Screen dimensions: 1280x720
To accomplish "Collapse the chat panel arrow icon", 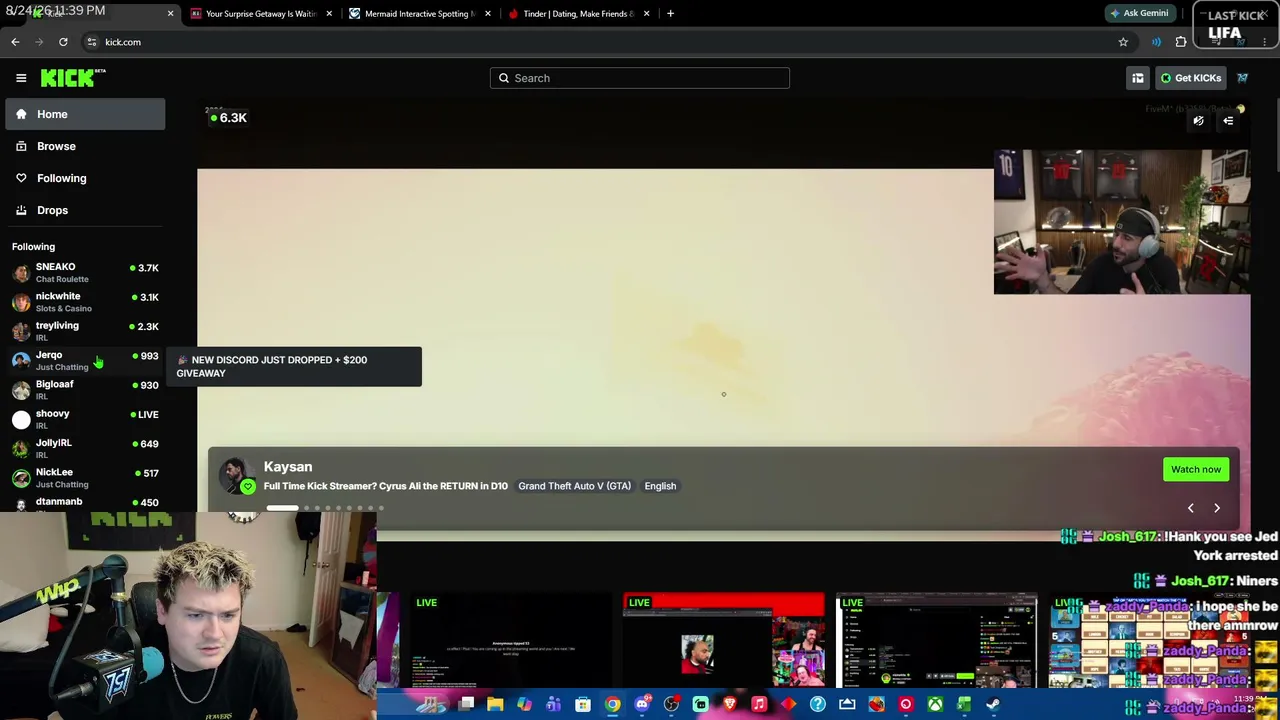I will coord(1228,121).
